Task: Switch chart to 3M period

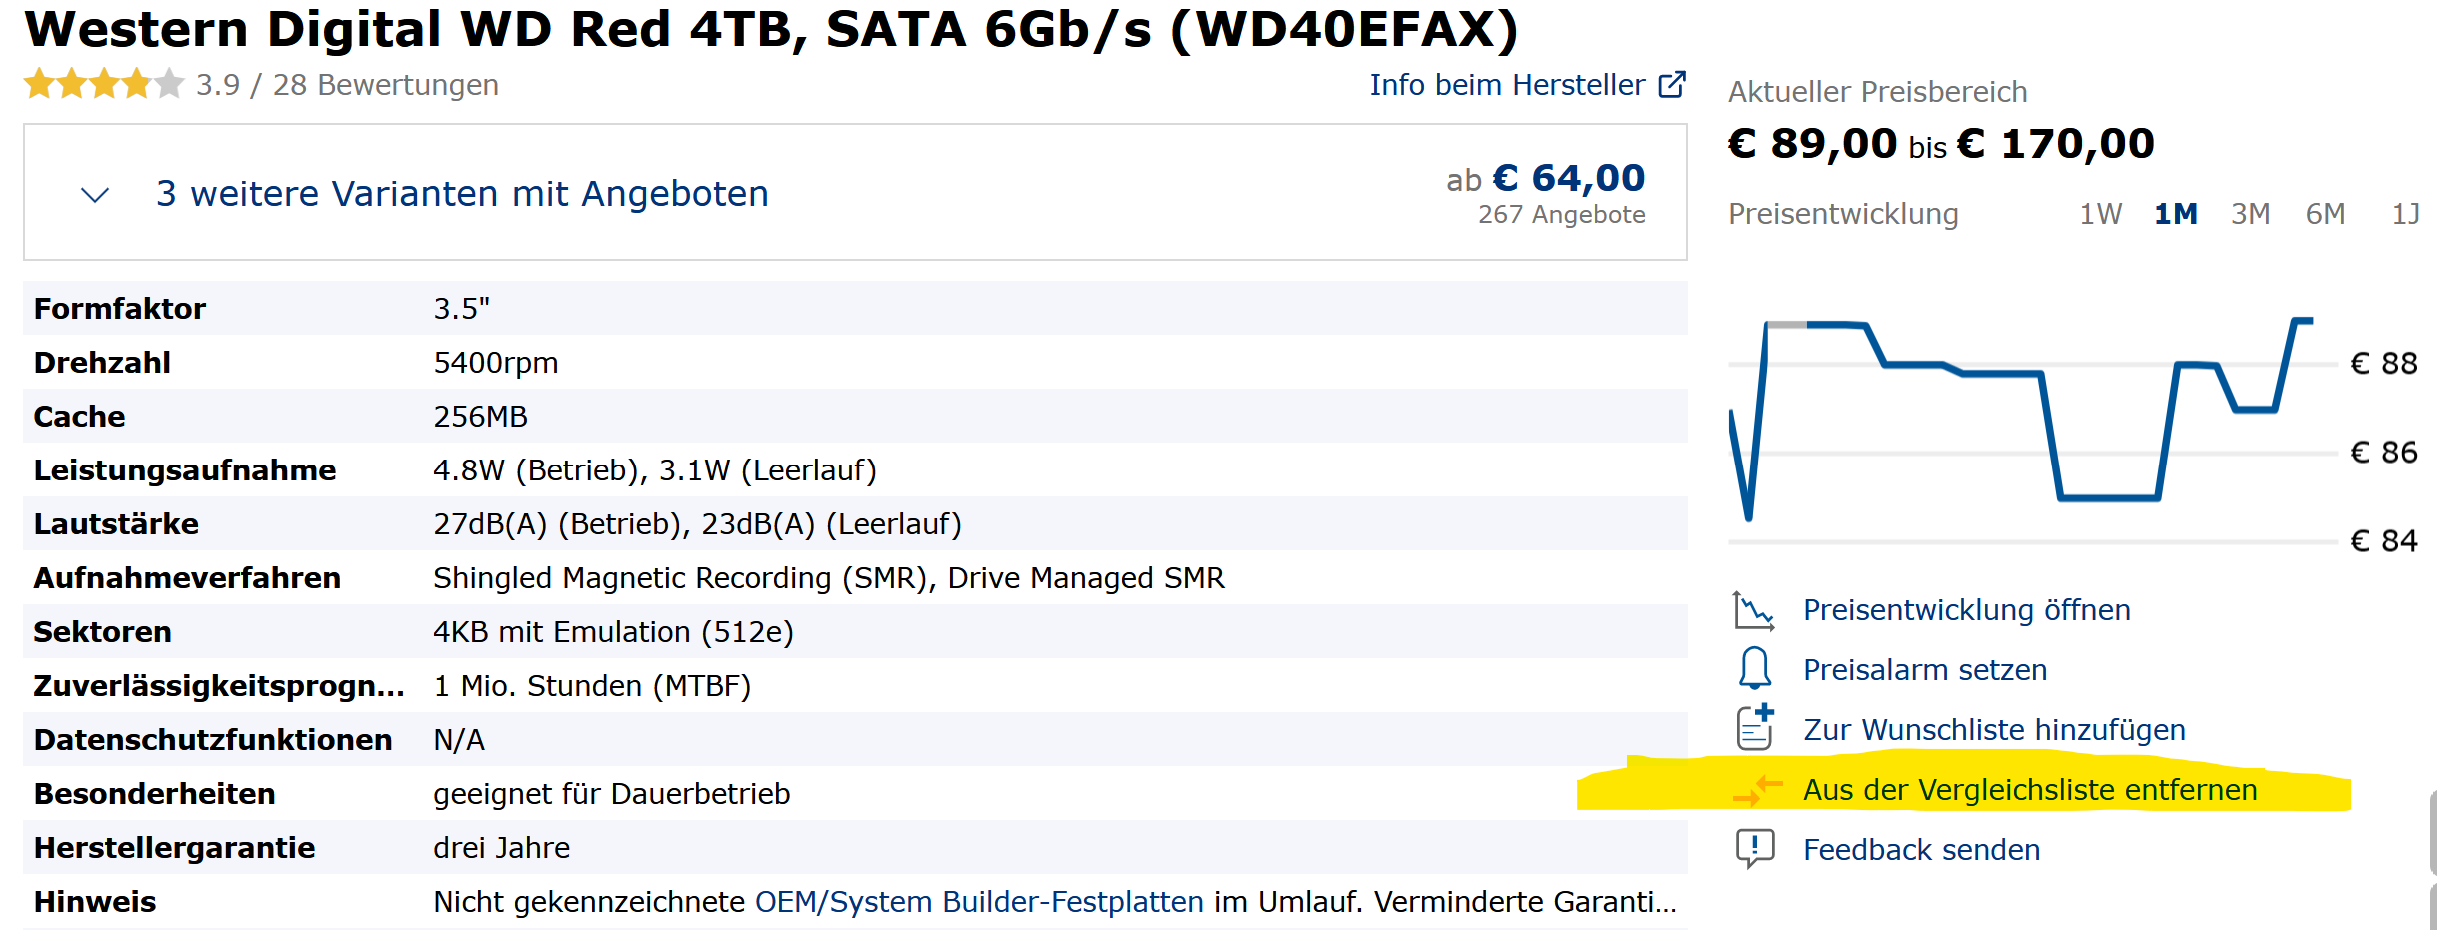Action: [x=2250, y=214]
